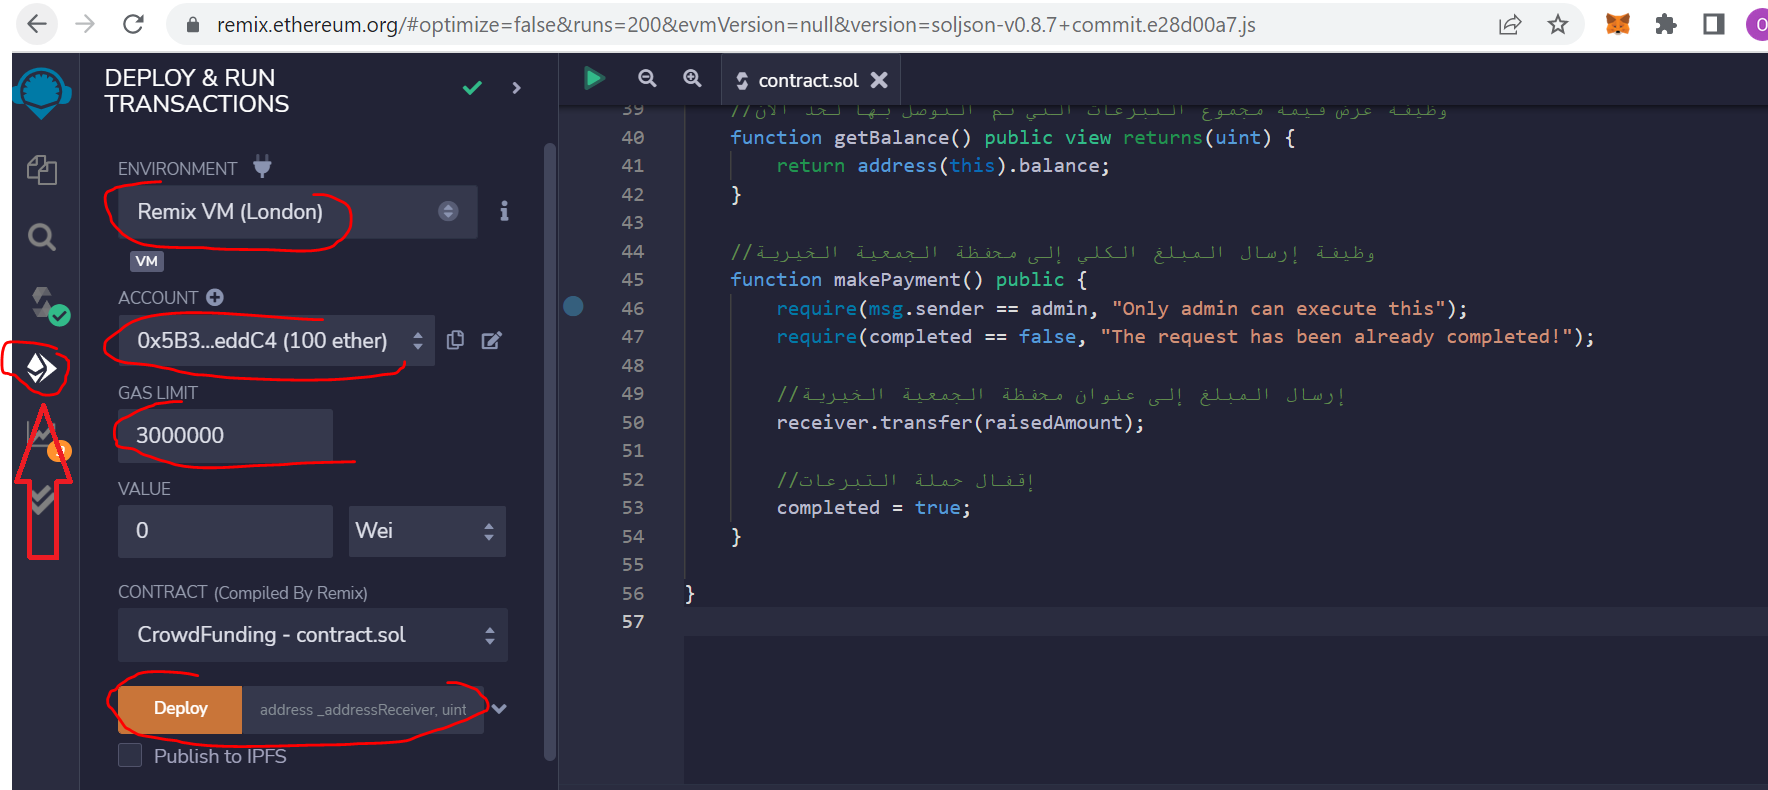1768x790 pixels.
Task: Copy the account address to clipboard
Action: point(455,340)
